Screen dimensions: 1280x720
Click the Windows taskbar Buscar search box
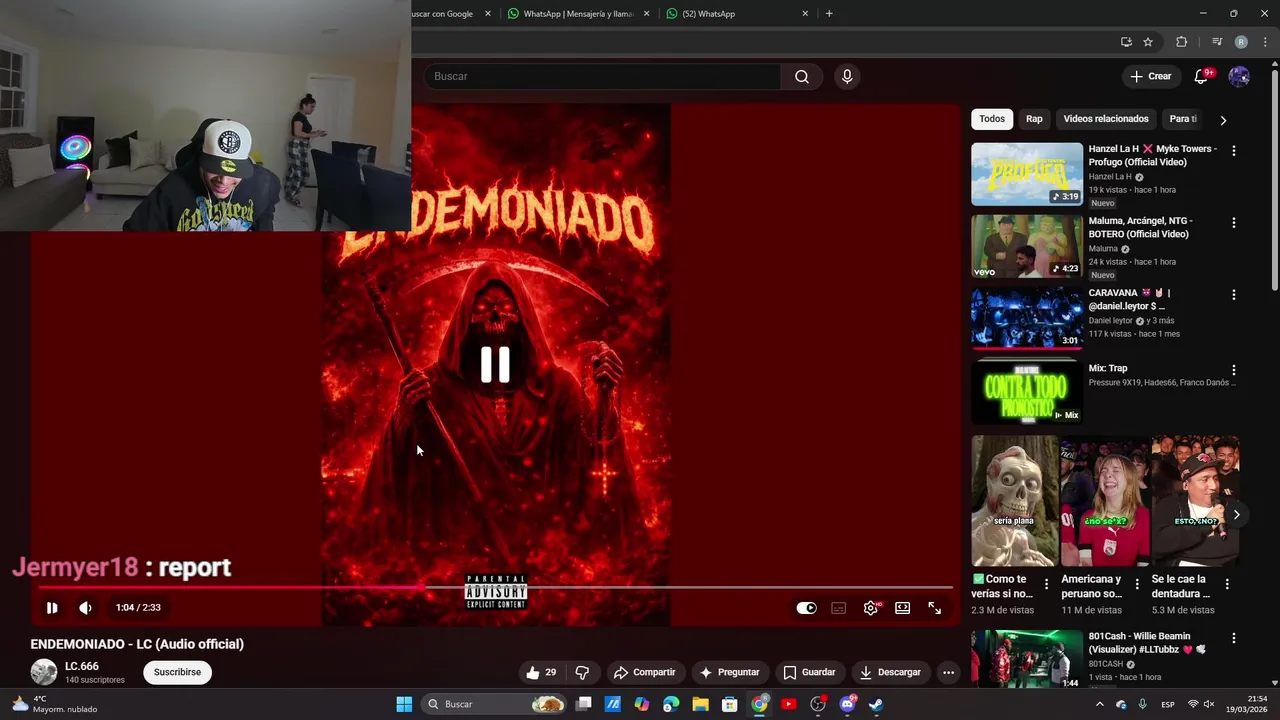[495, 704]
